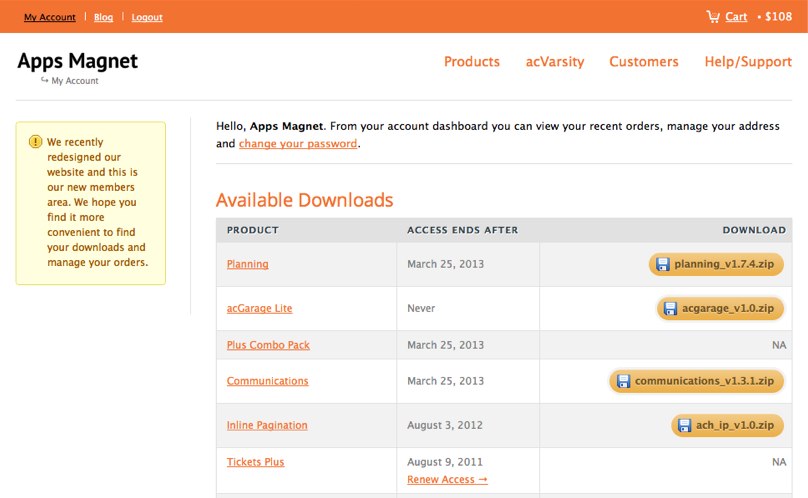Click disk icon on communications_v1.3.1.zip button
The height and width of the screenshot is (498, 808).
pos(624,381)
